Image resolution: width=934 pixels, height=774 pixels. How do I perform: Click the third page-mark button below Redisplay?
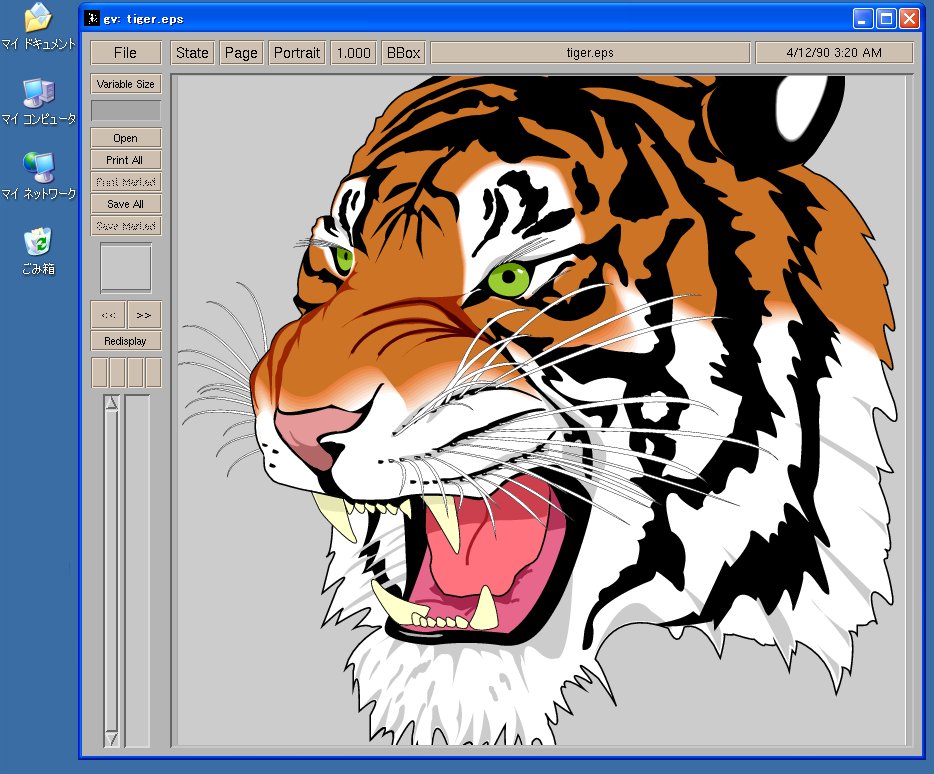point(135,372)
